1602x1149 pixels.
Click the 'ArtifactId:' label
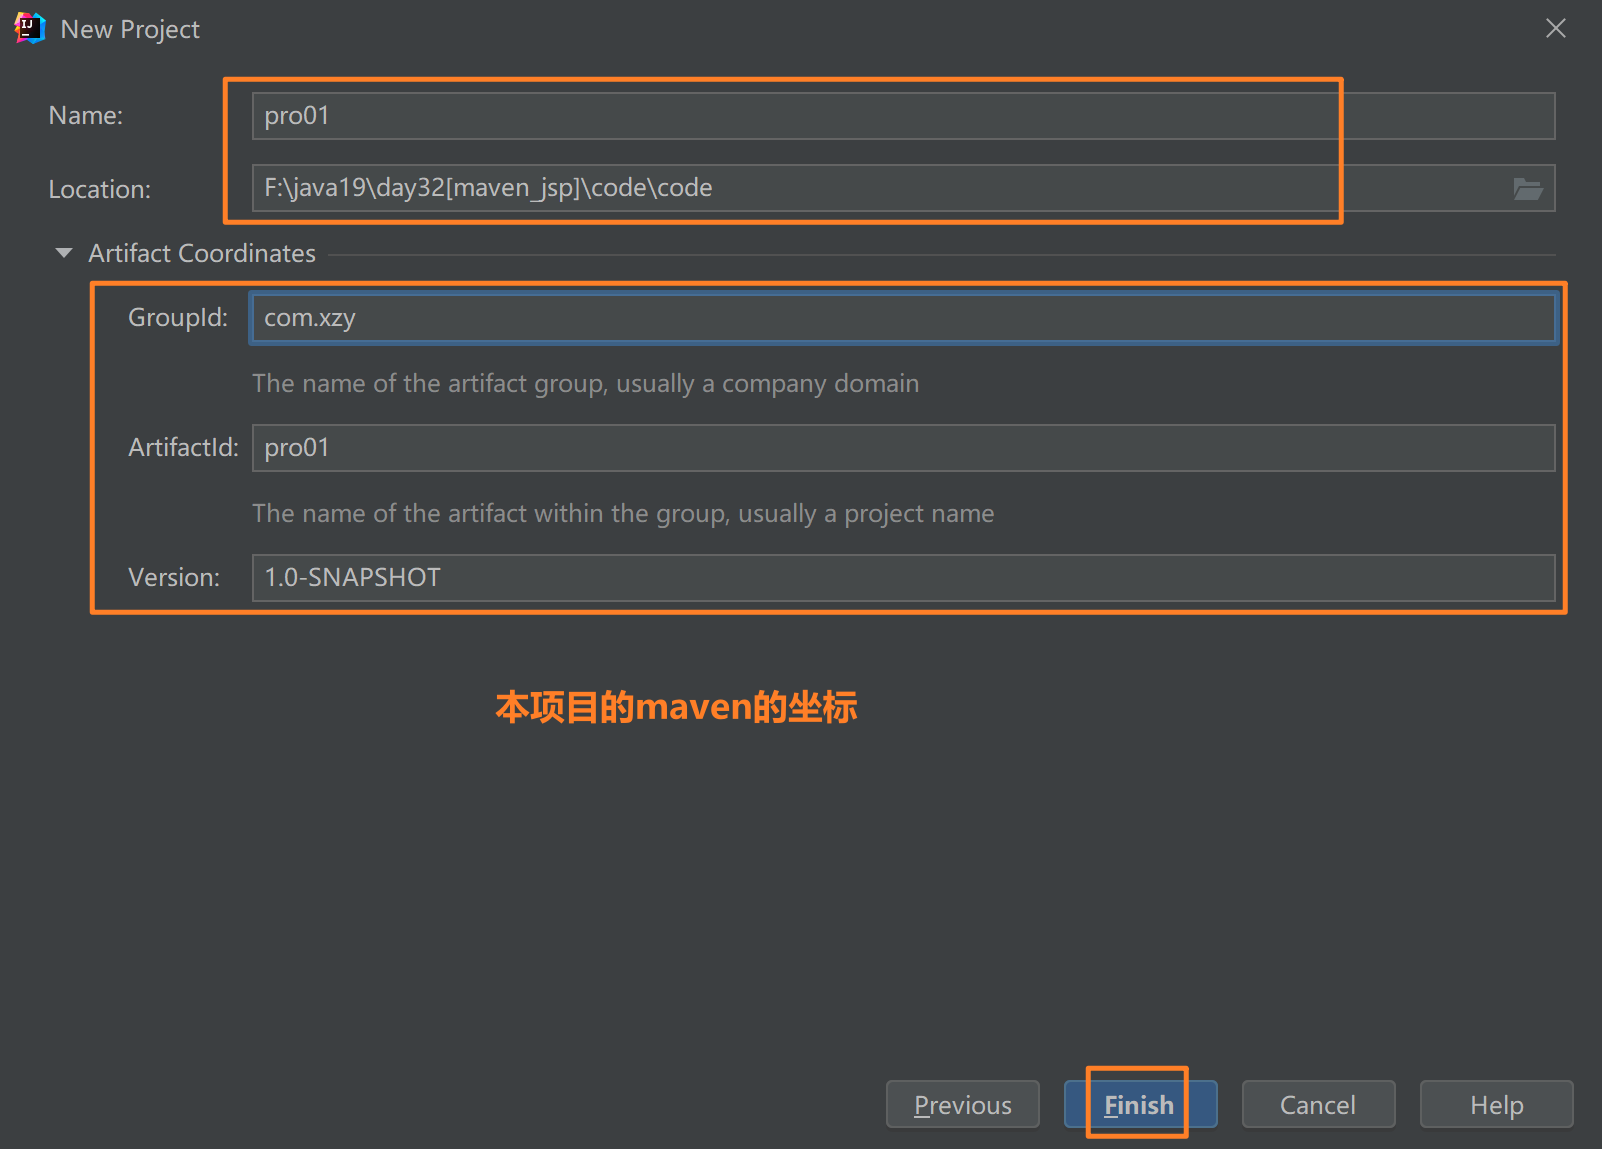(x=184, y=447)
